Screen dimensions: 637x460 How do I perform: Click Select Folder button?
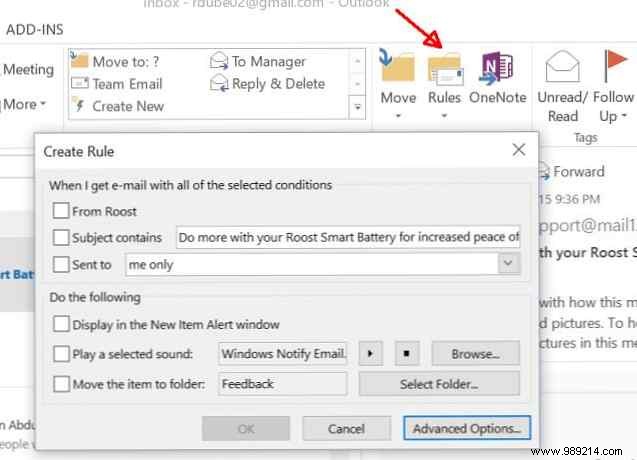439,384
